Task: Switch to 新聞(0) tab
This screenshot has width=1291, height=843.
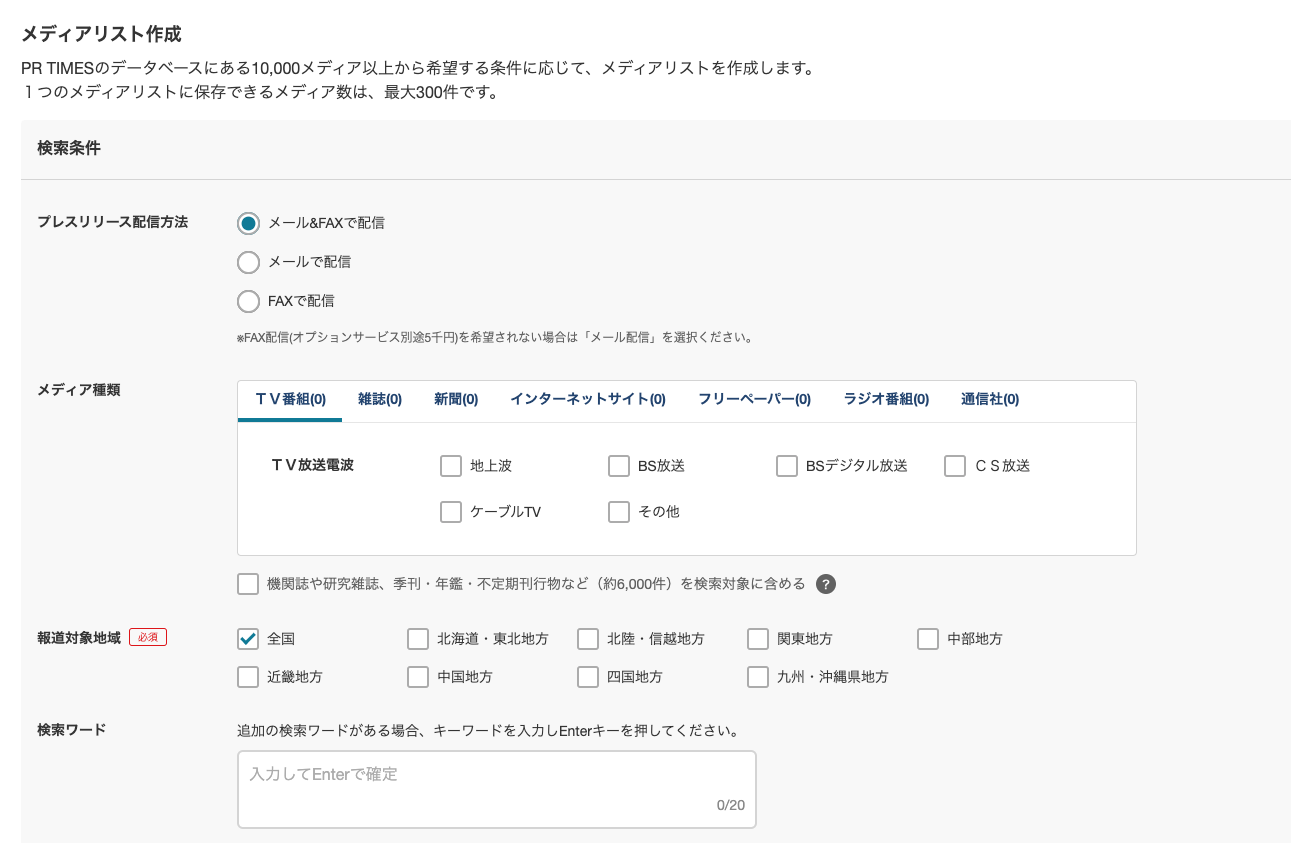Action: [x=456, y=399]
